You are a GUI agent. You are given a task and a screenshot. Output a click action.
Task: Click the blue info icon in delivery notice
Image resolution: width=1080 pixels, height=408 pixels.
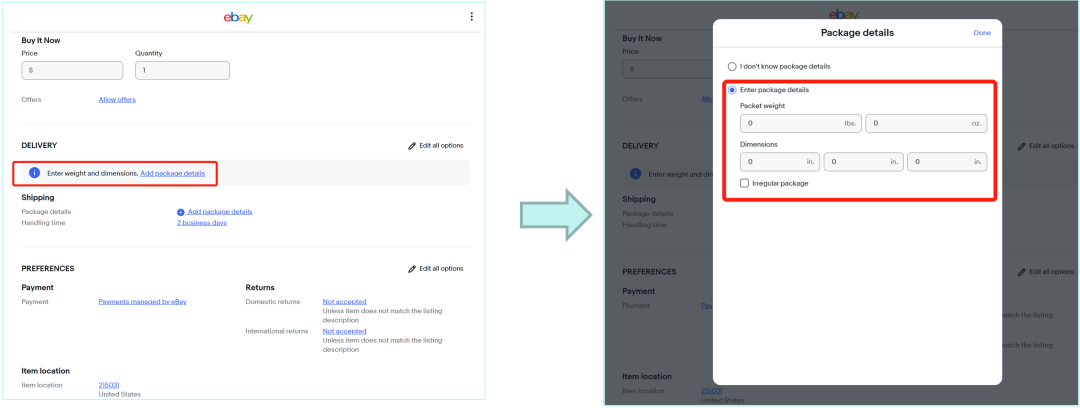point(34,173)
